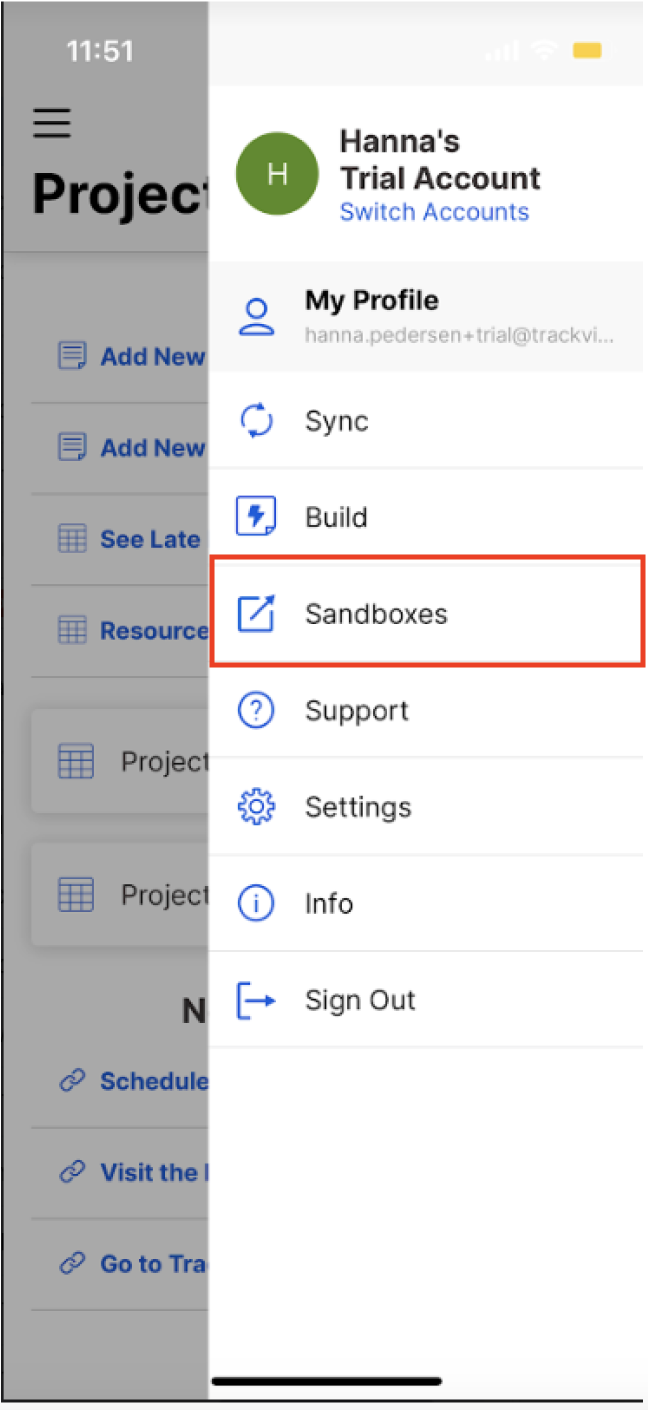Select Sandboxes from the side menu
Viewport: 648px width, 1410px height.
(x=376, y=613)
